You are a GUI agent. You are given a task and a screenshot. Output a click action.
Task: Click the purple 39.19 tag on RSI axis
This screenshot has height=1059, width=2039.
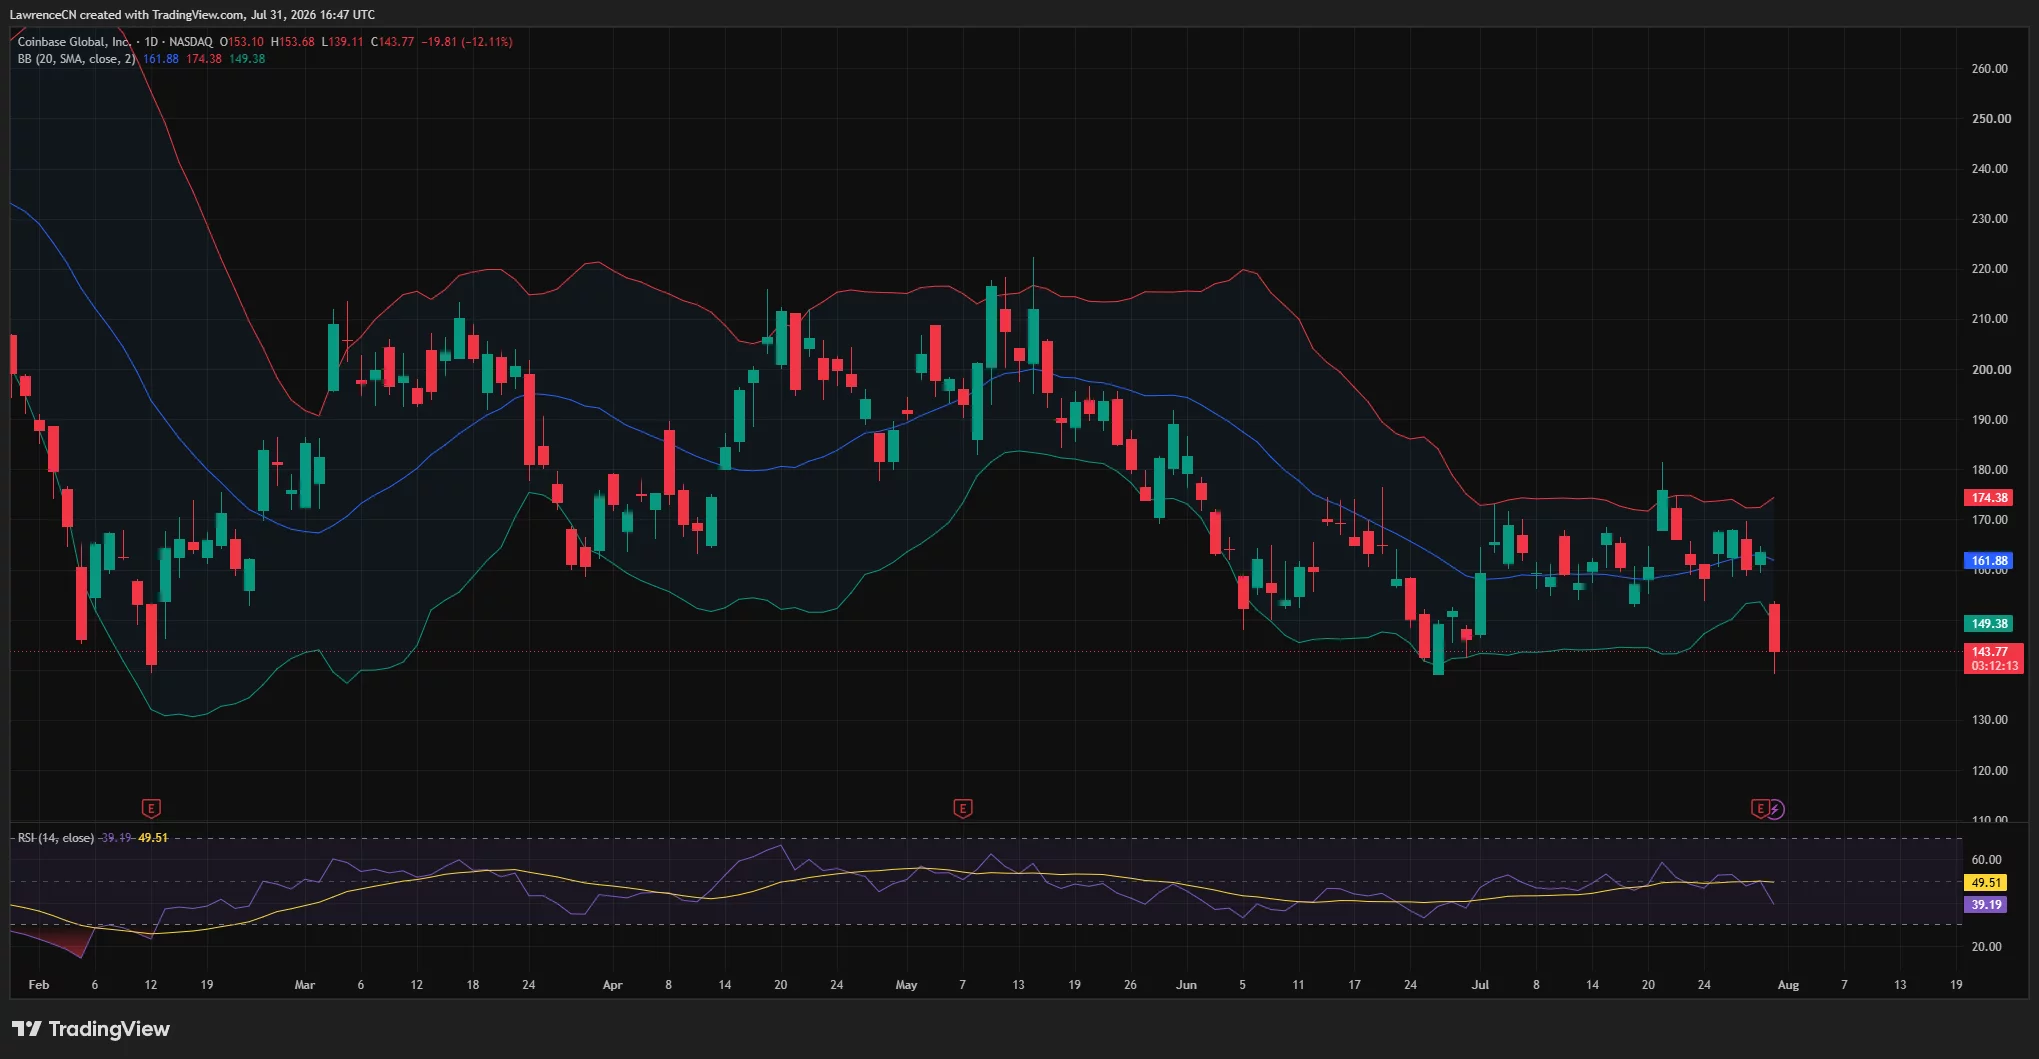pos(1986,905)
